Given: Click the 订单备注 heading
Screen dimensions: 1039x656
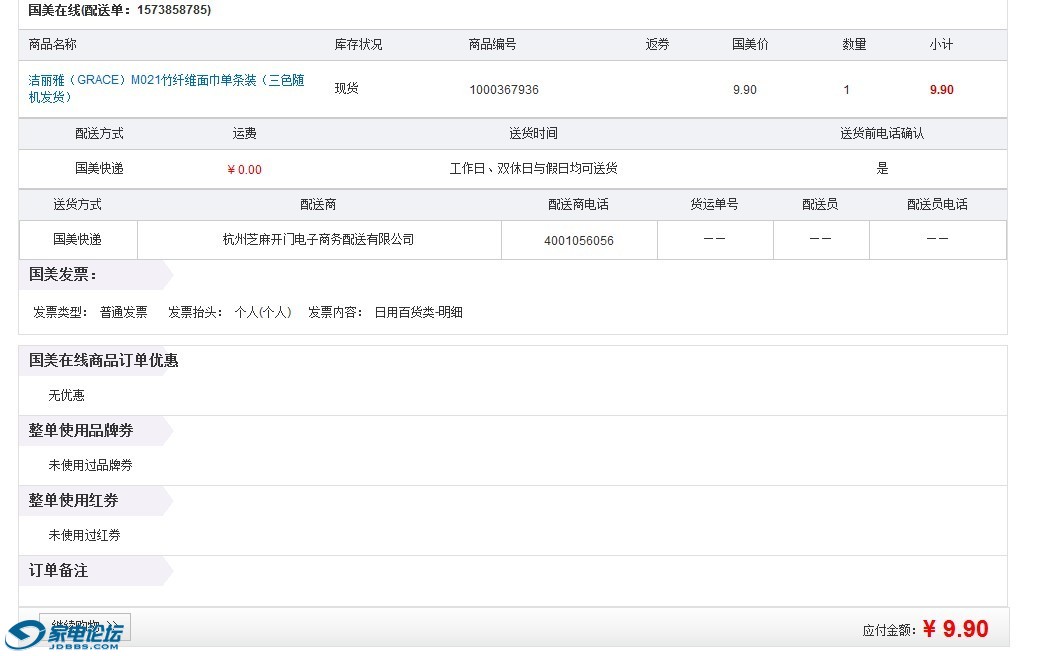Looking at the screenshot, I should (x=58, y=571).
